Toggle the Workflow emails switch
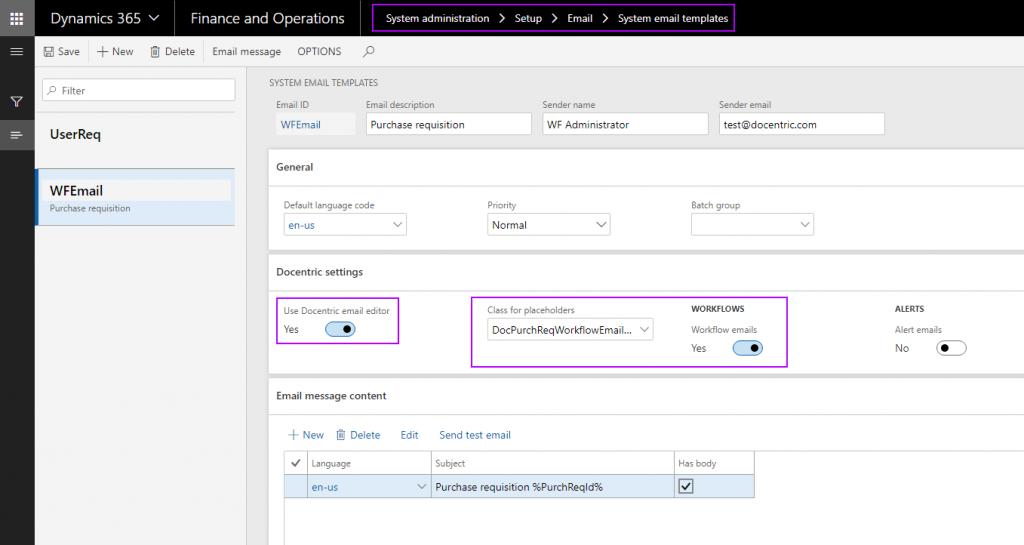This screenshot has width=1024, height=545. pos(748,348)
